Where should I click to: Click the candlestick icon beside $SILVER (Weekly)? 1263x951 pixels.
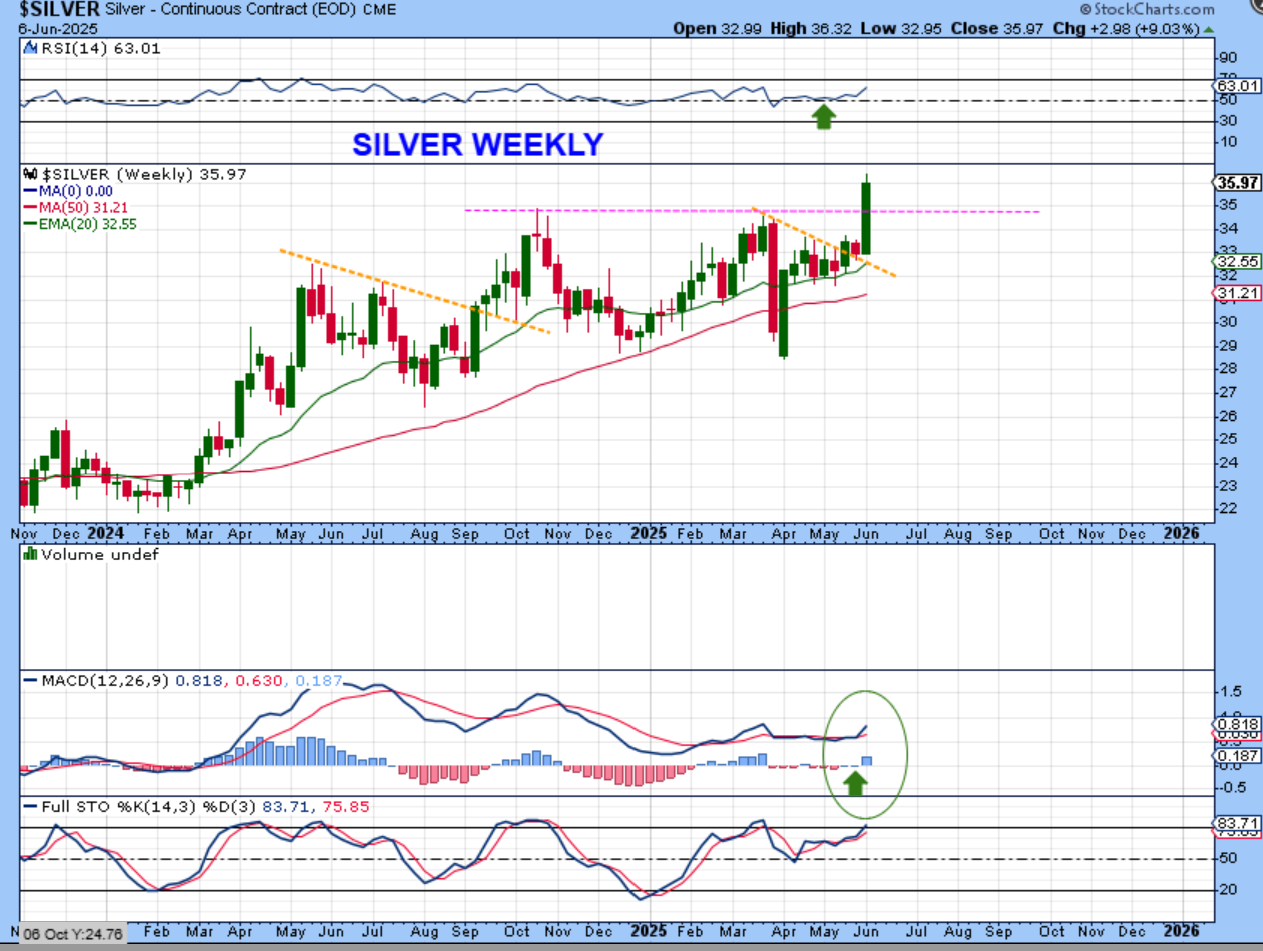click(x=28, y=174)
